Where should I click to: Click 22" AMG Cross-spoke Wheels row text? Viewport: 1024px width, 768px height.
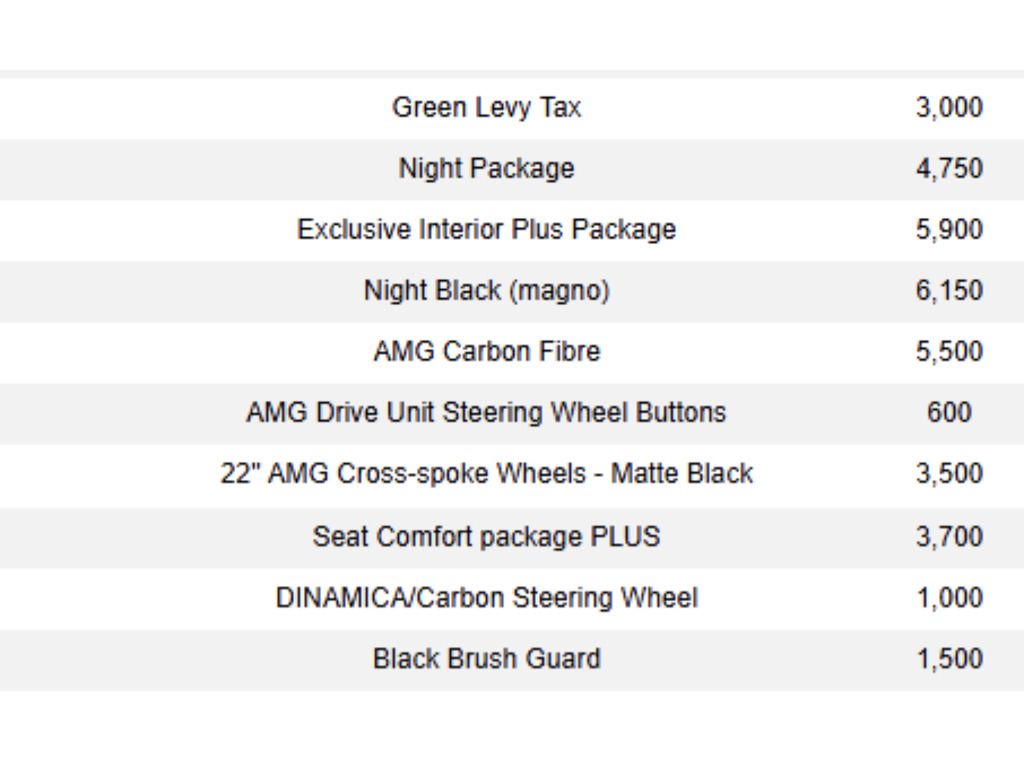coord(486,474)
